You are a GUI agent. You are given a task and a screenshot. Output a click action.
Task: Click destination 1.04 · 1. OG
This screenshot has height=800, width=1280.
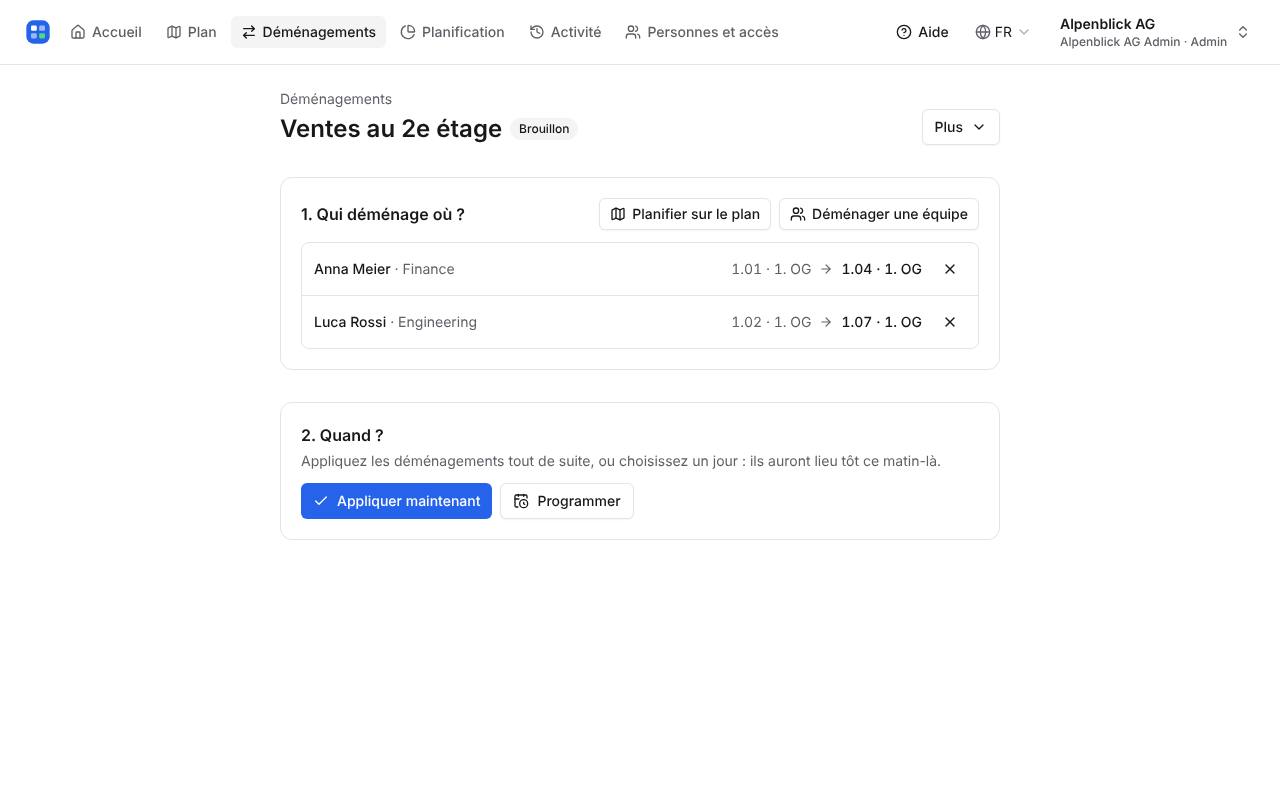pos(882,269)
